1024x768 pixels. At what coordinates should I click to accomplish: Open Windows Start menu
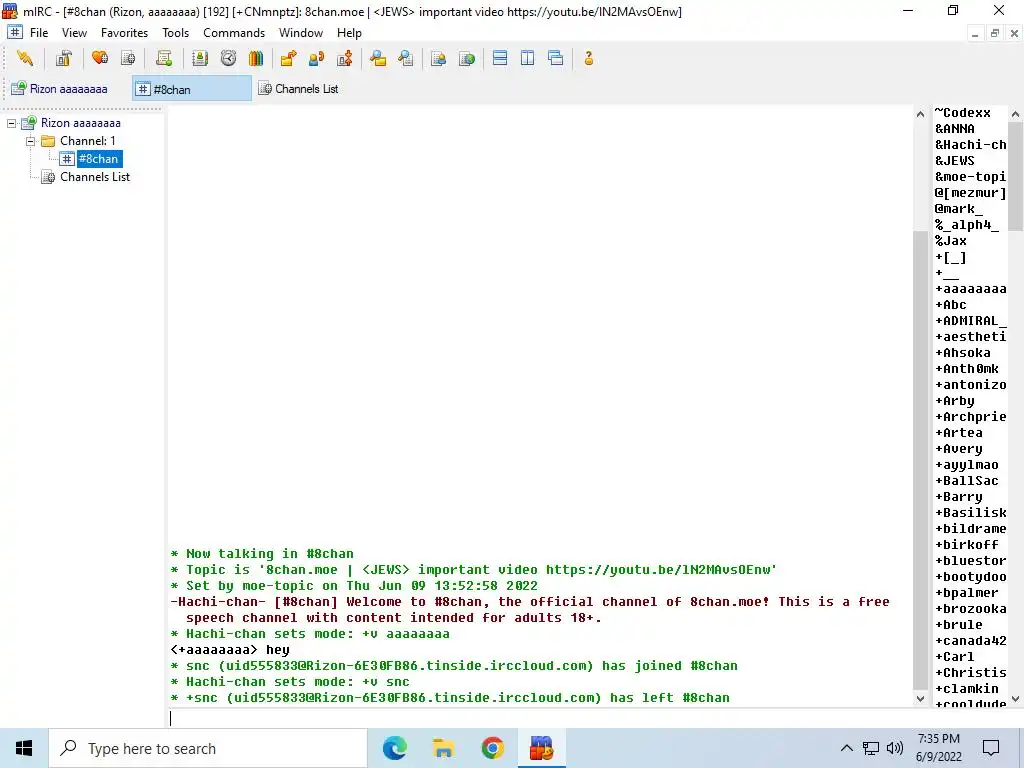(x=24, y=748)
